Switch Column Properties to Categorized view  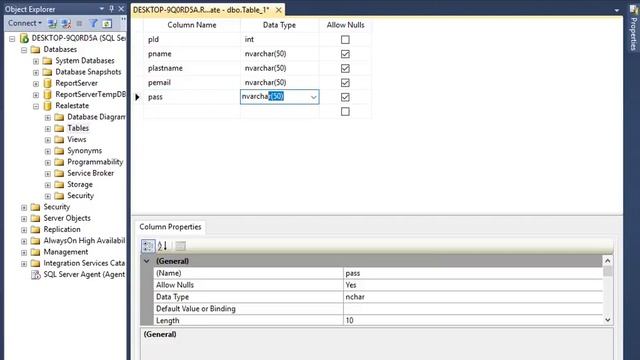[148, 246]
